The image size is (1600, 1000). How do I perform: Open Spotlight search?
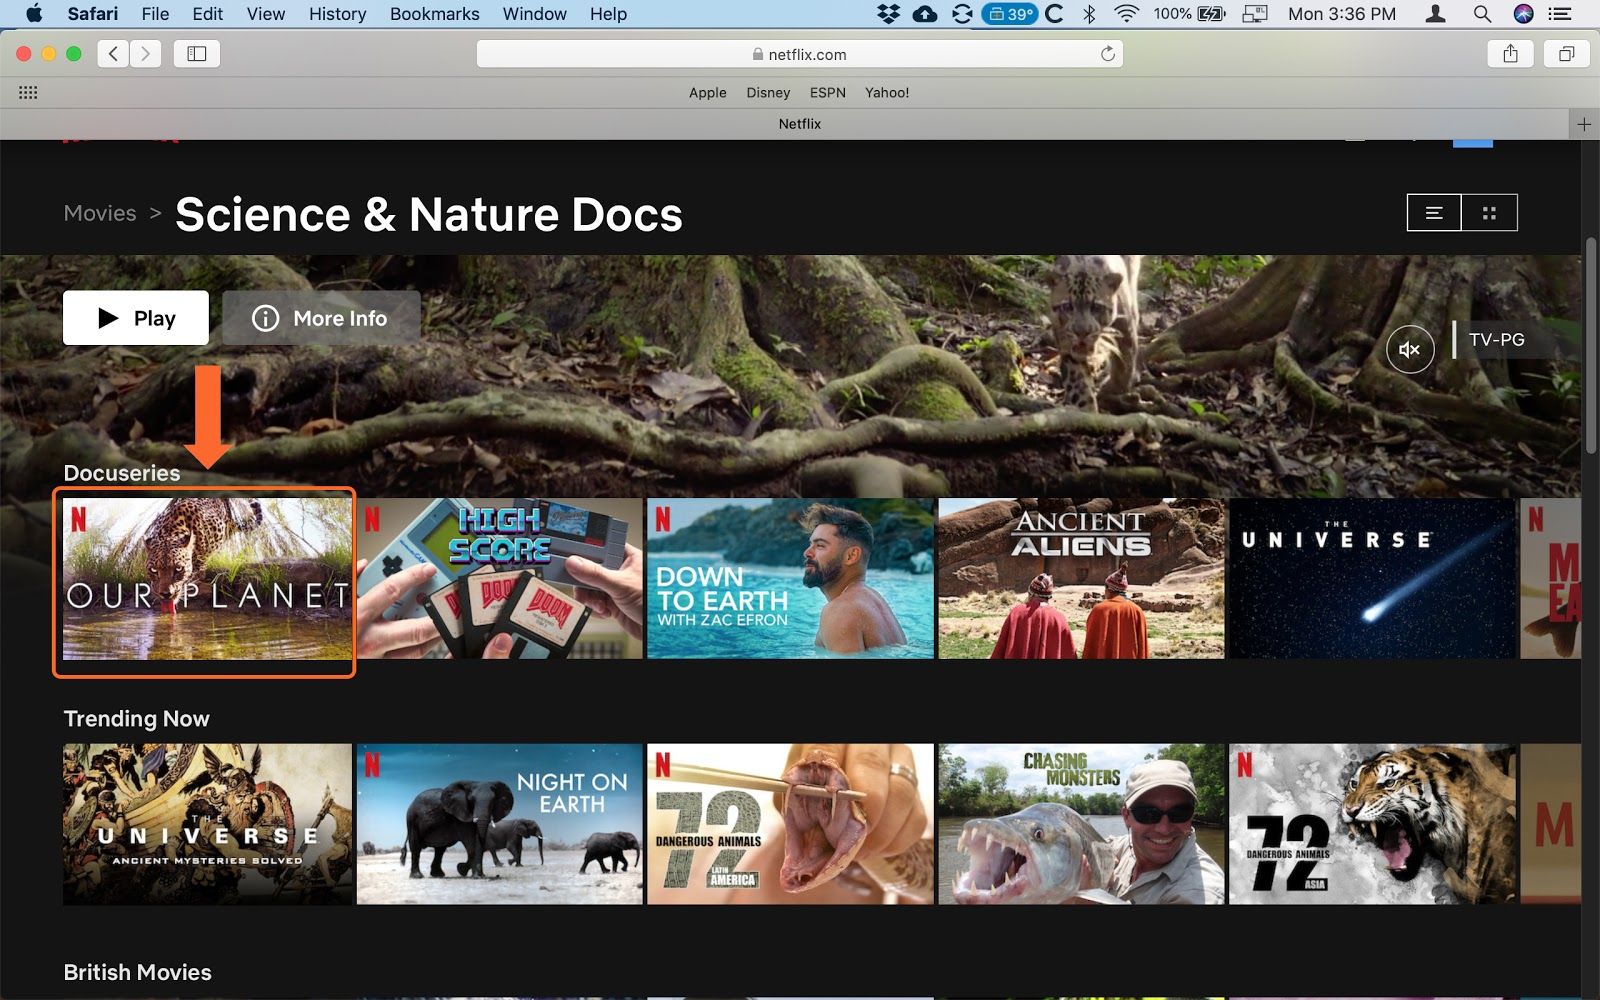coord(1482,13)
